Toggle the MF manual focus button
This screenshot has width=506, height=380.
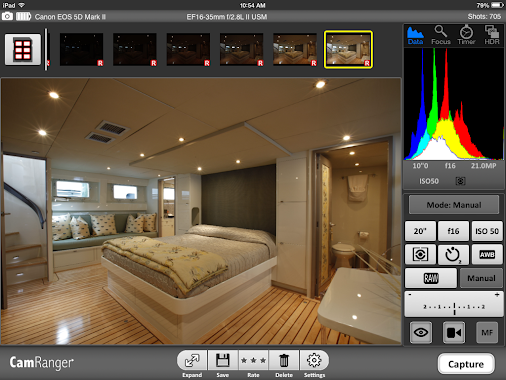pos(487,332)
